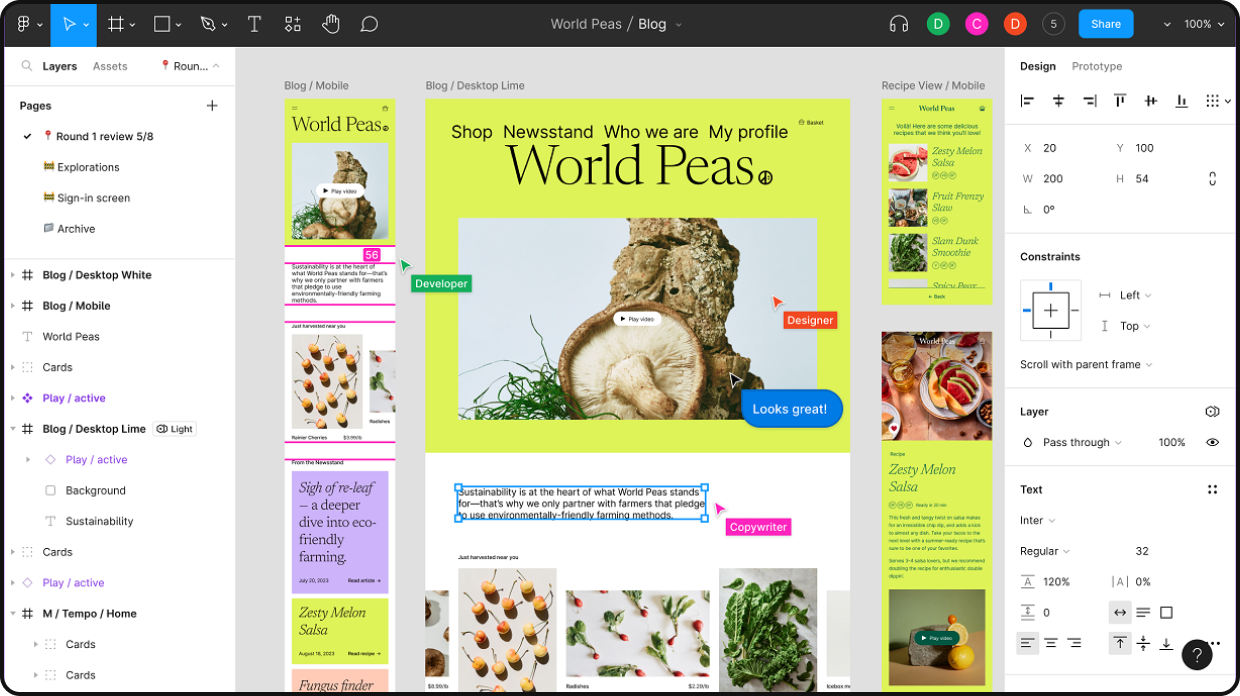1240x696 pixels.
Task: Set text vertical align middle
Action: coord(1143,643)
